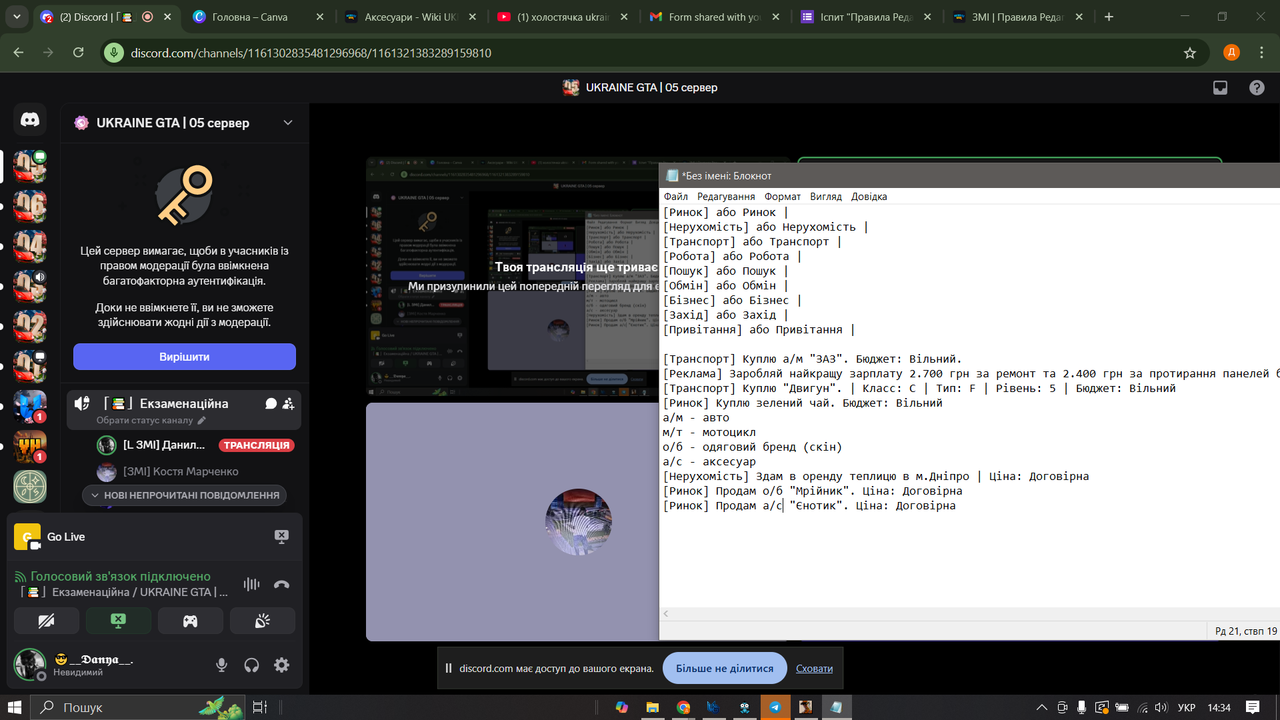
Task: Open the Chrome tab search dropdown
Action: coord(18,17)
